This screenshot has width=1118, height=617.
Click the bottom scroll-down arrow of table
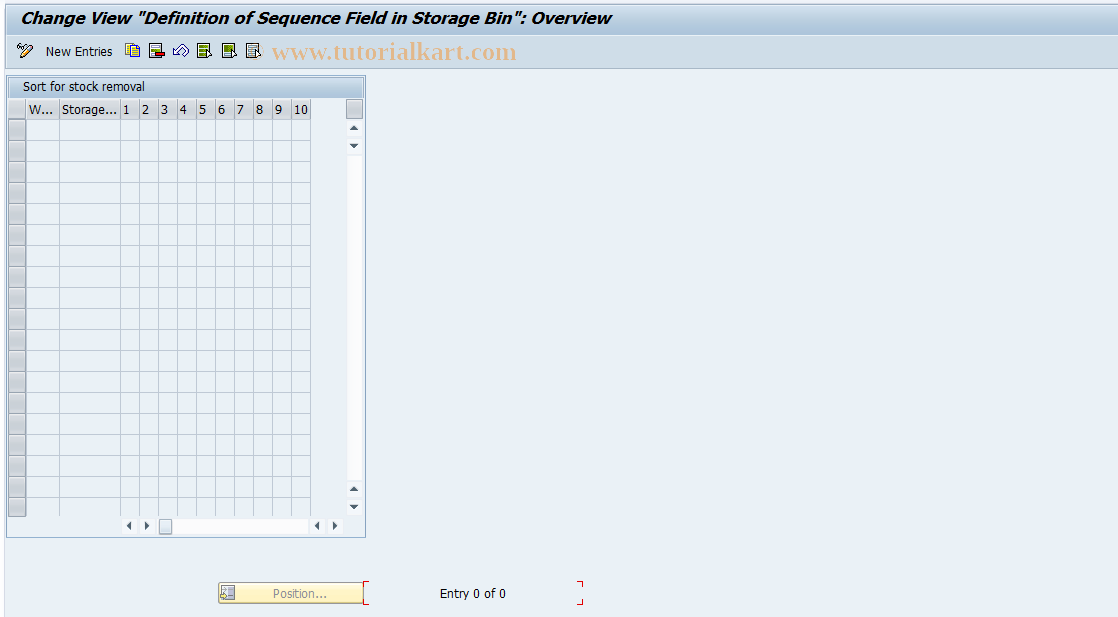click(354, 507)
